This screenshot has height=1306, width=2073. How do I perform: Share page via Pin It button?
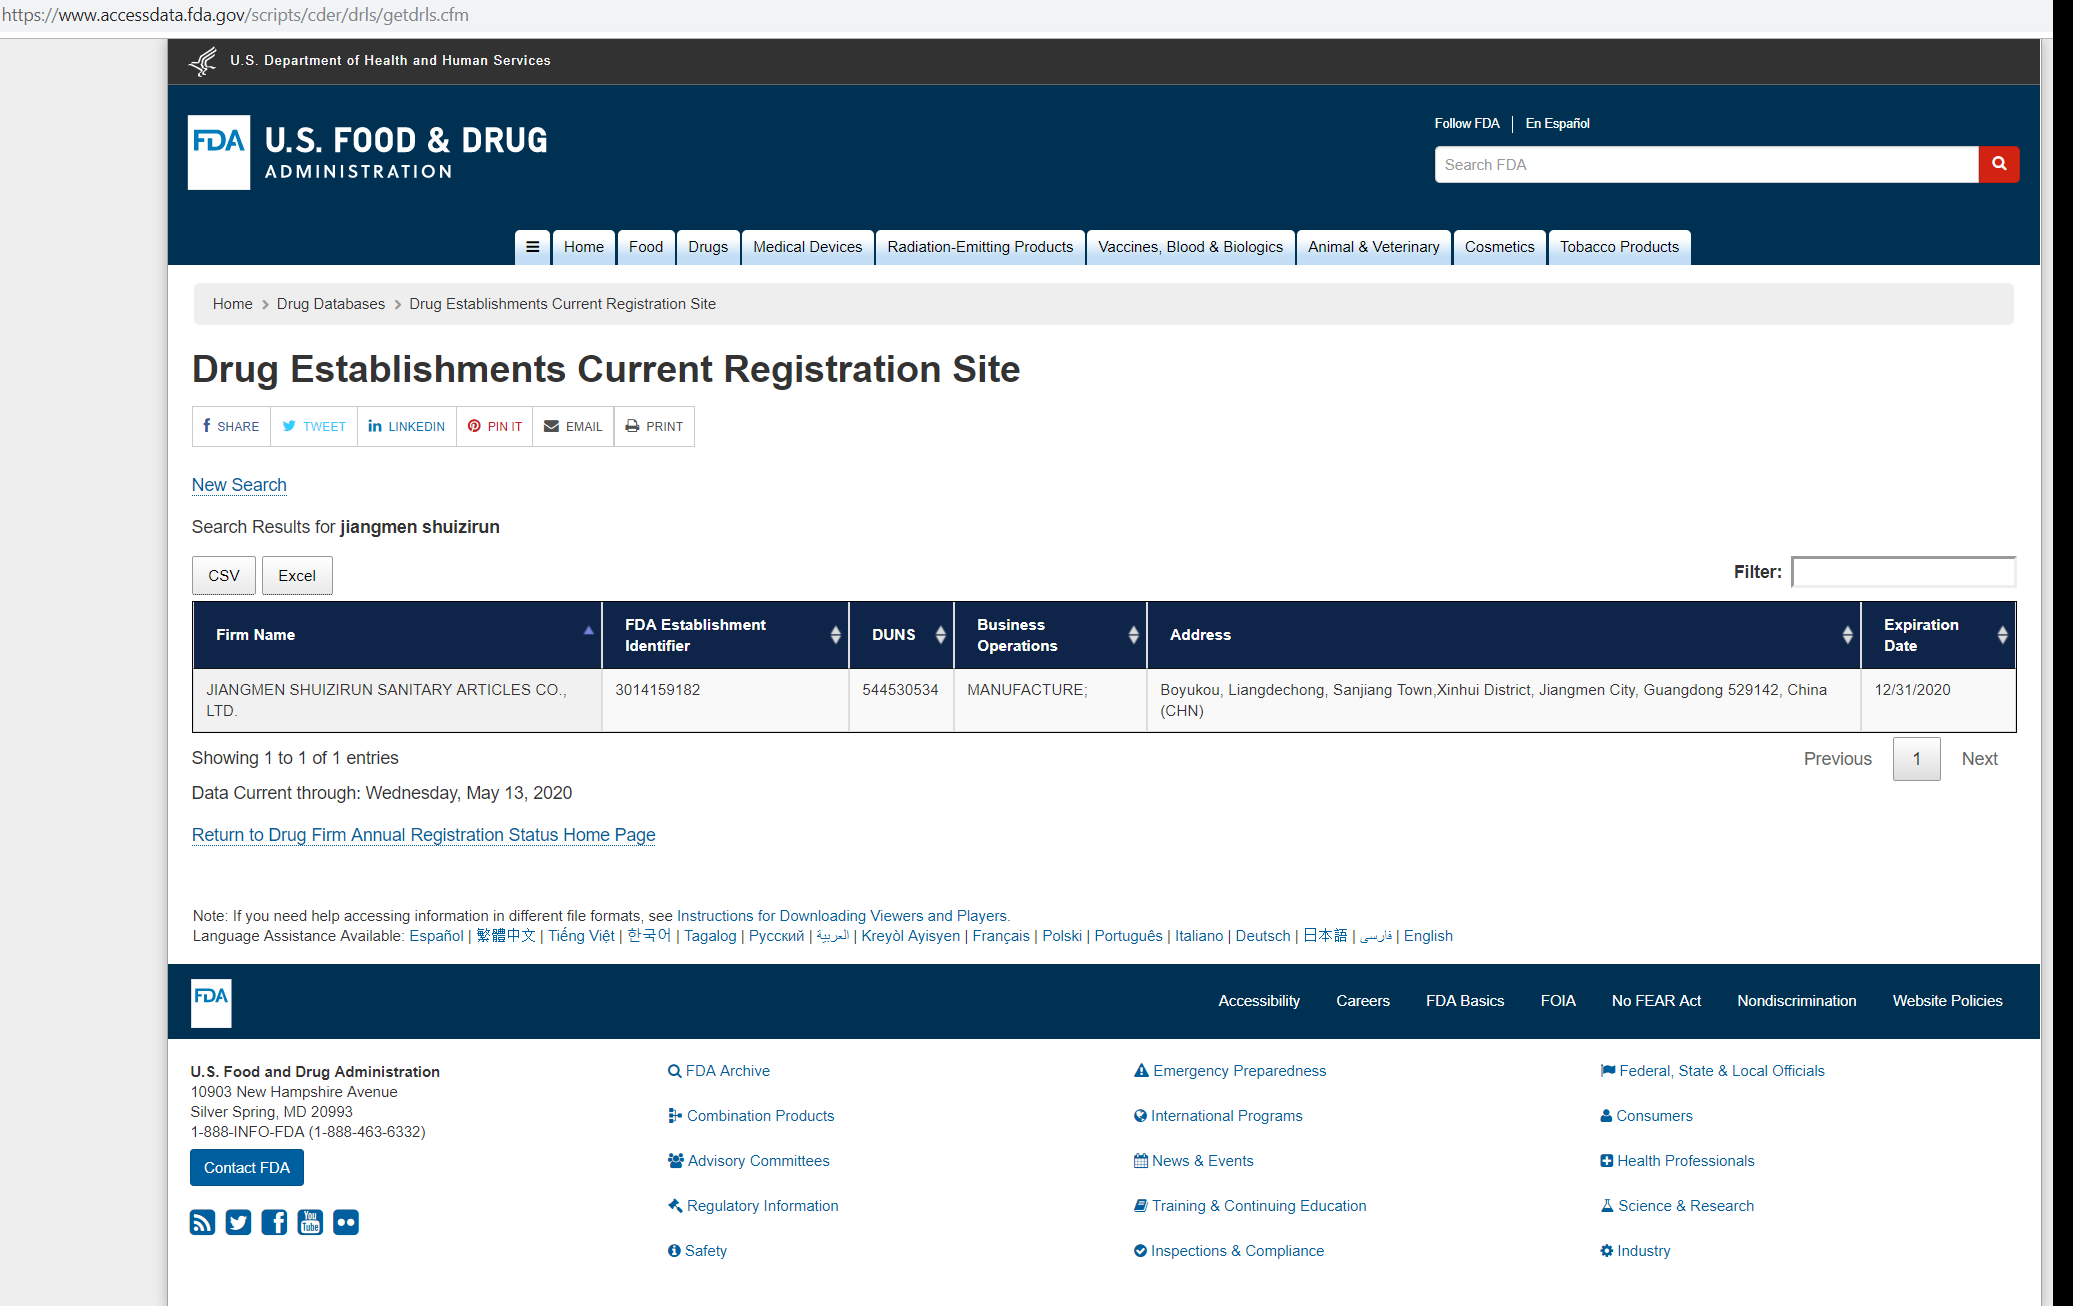495,426
